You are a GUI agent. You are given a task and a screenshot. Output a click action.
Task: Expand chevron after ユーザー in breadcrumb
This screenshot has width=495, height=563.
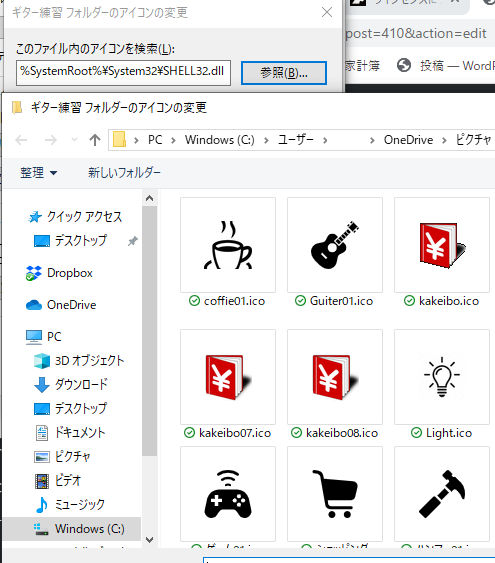tap(325, 140)
